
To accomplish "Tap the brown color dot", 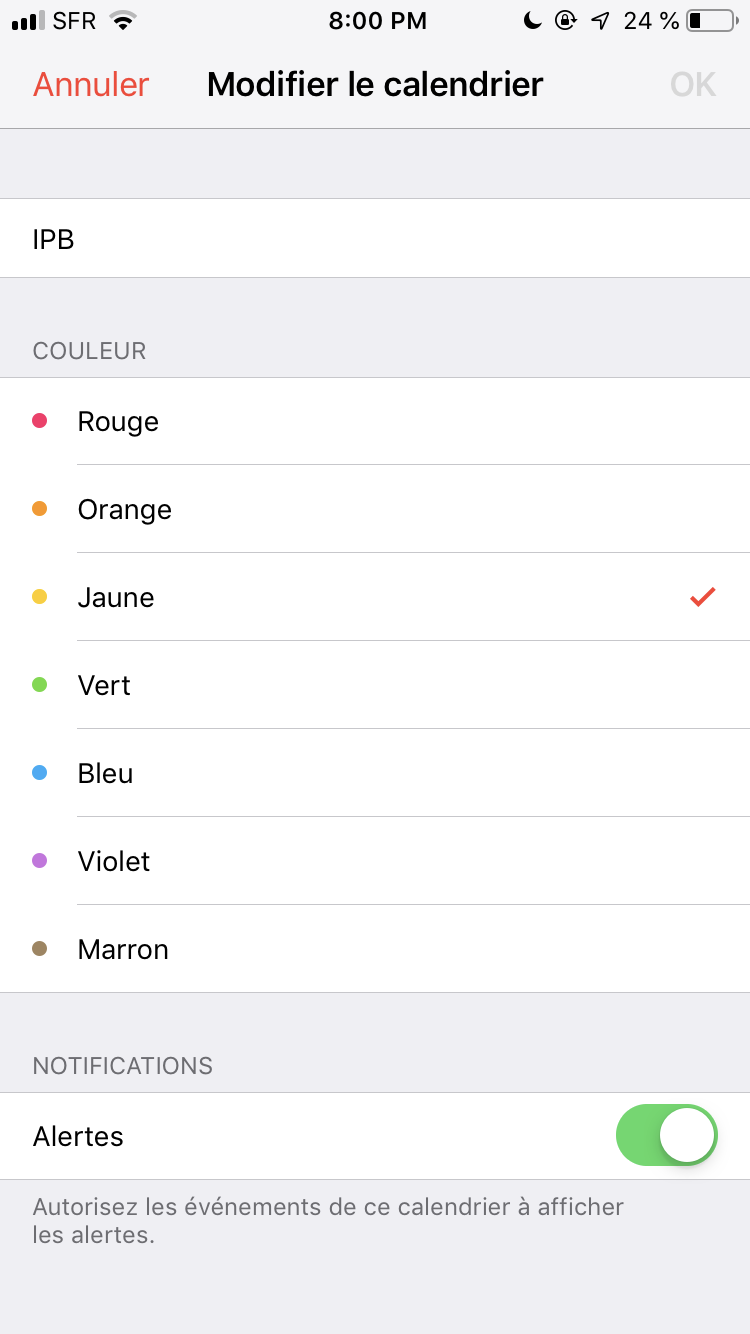I will pos(40,949).
